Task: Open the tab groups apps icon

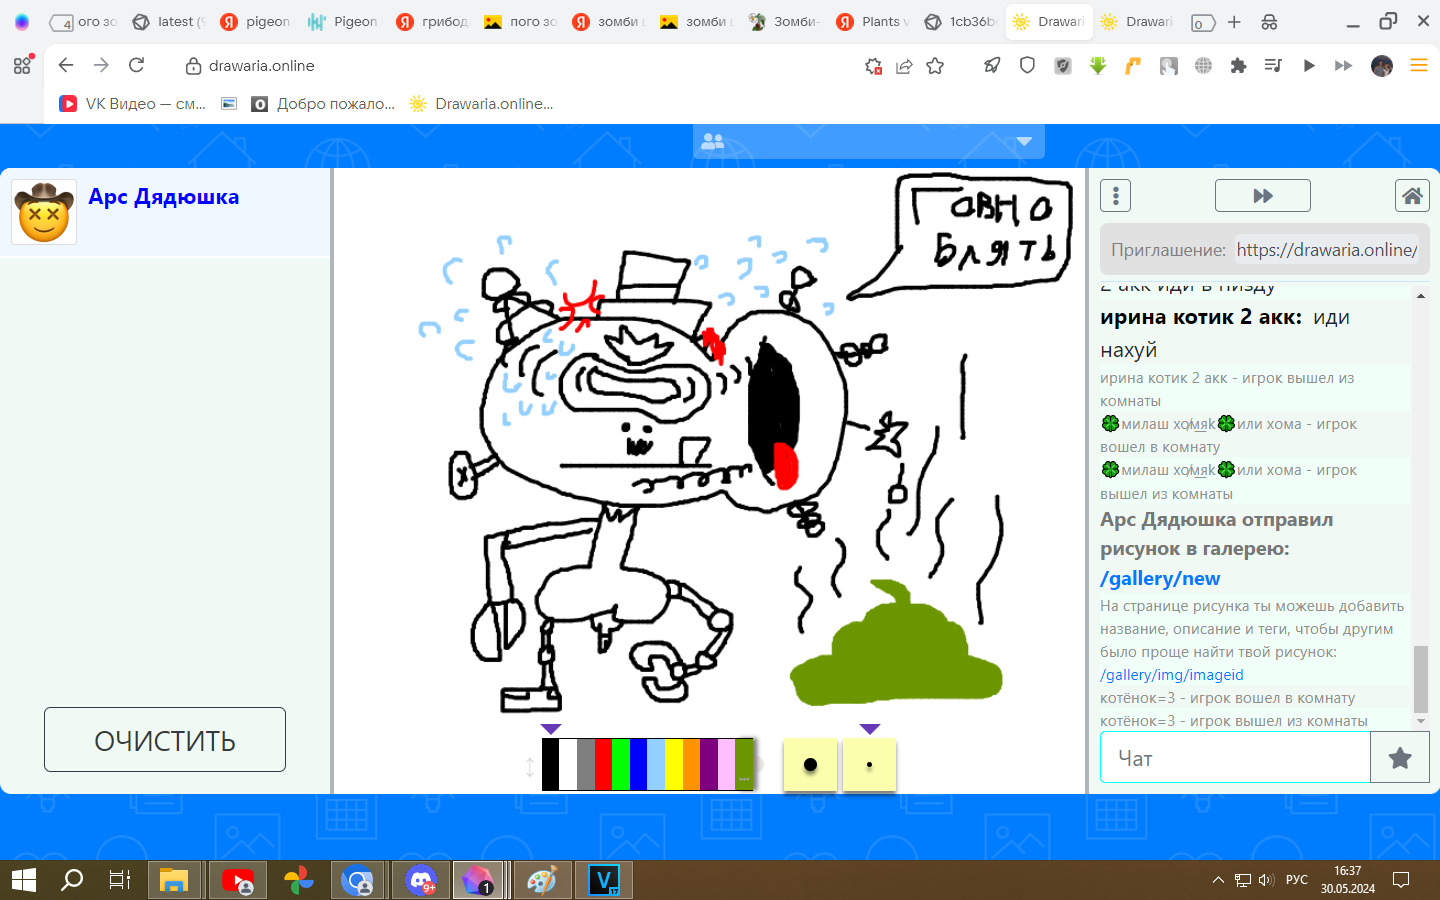Action: pyautogui.click(x=22, y=66)
